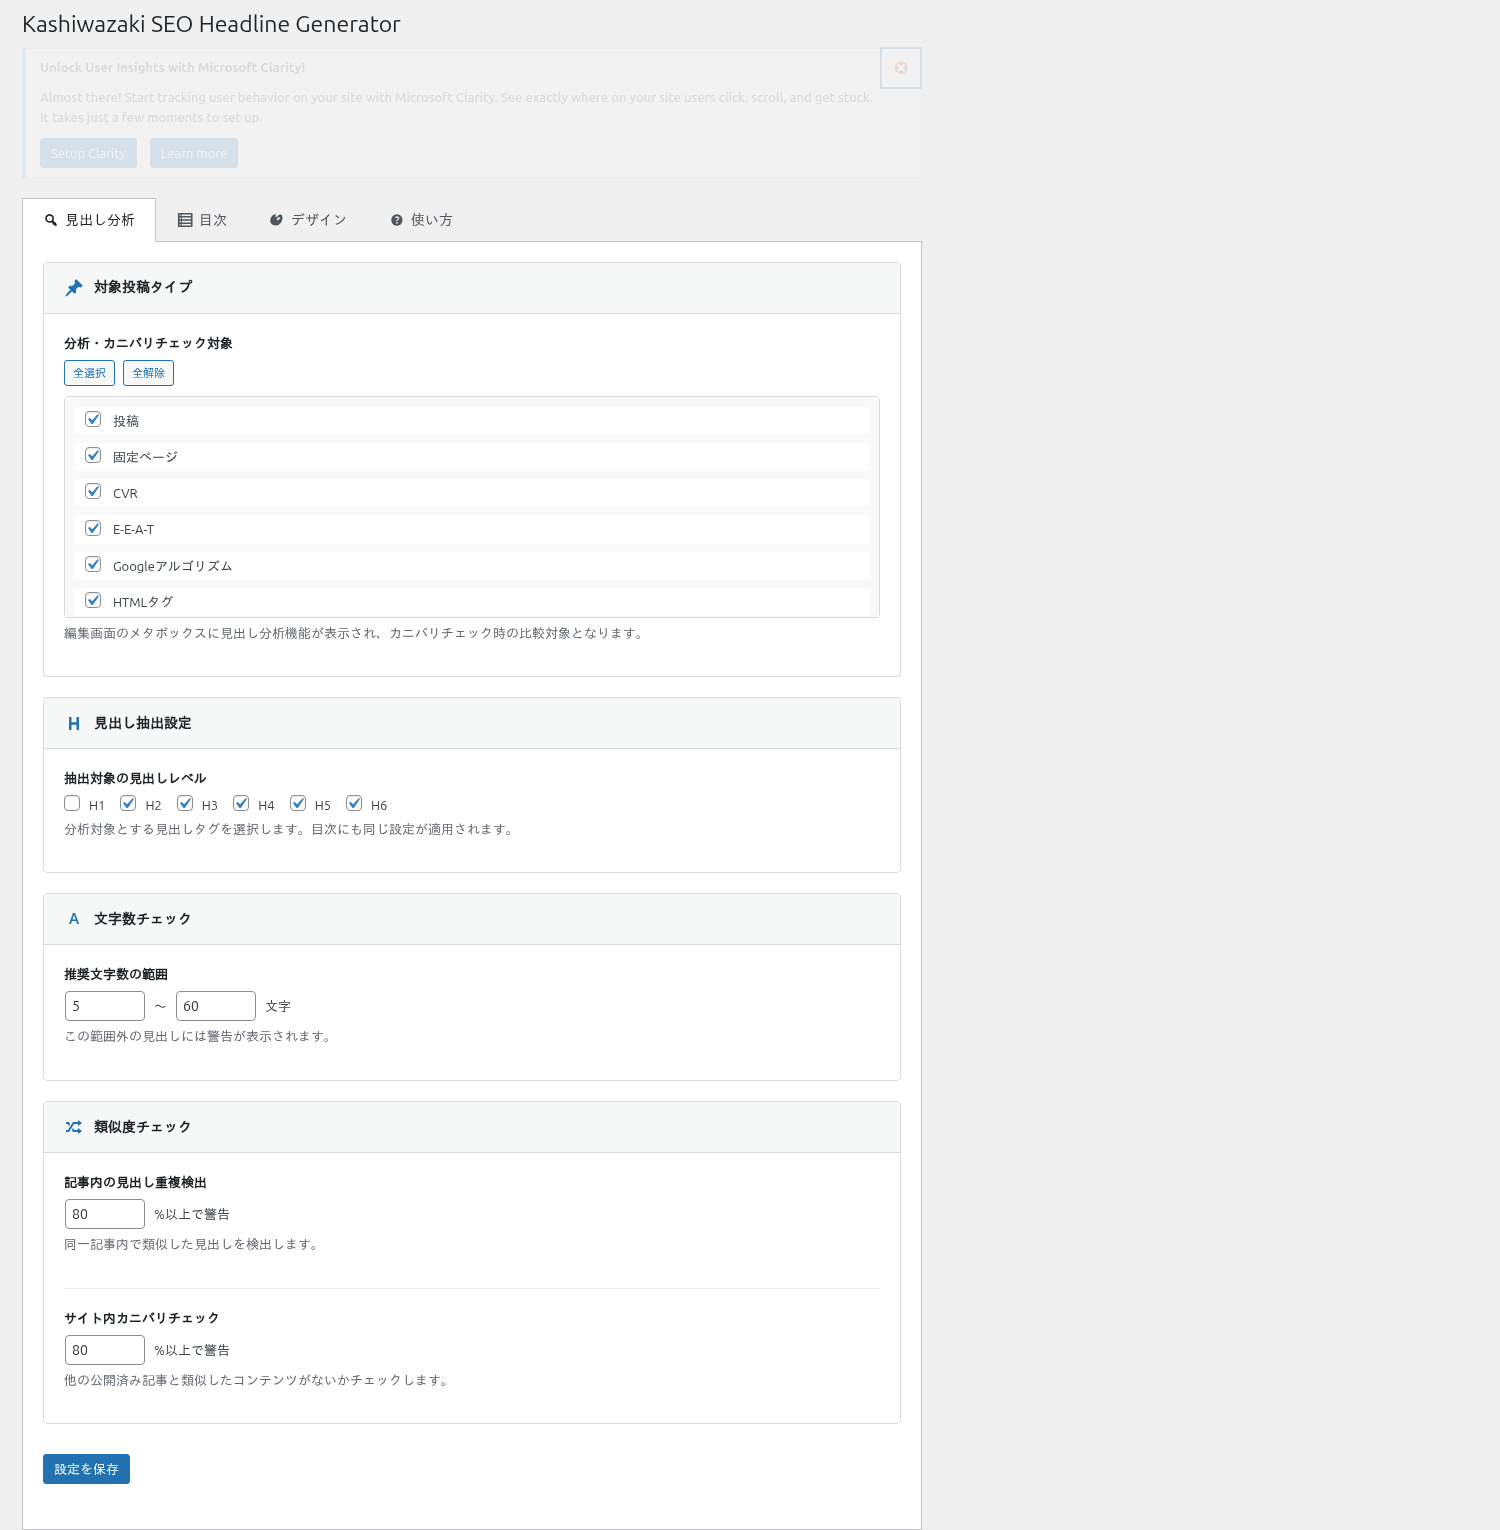Focus the minimum character count field
The width and height of the screenshot is (1500, 1530).
[x=105, y=1006]
